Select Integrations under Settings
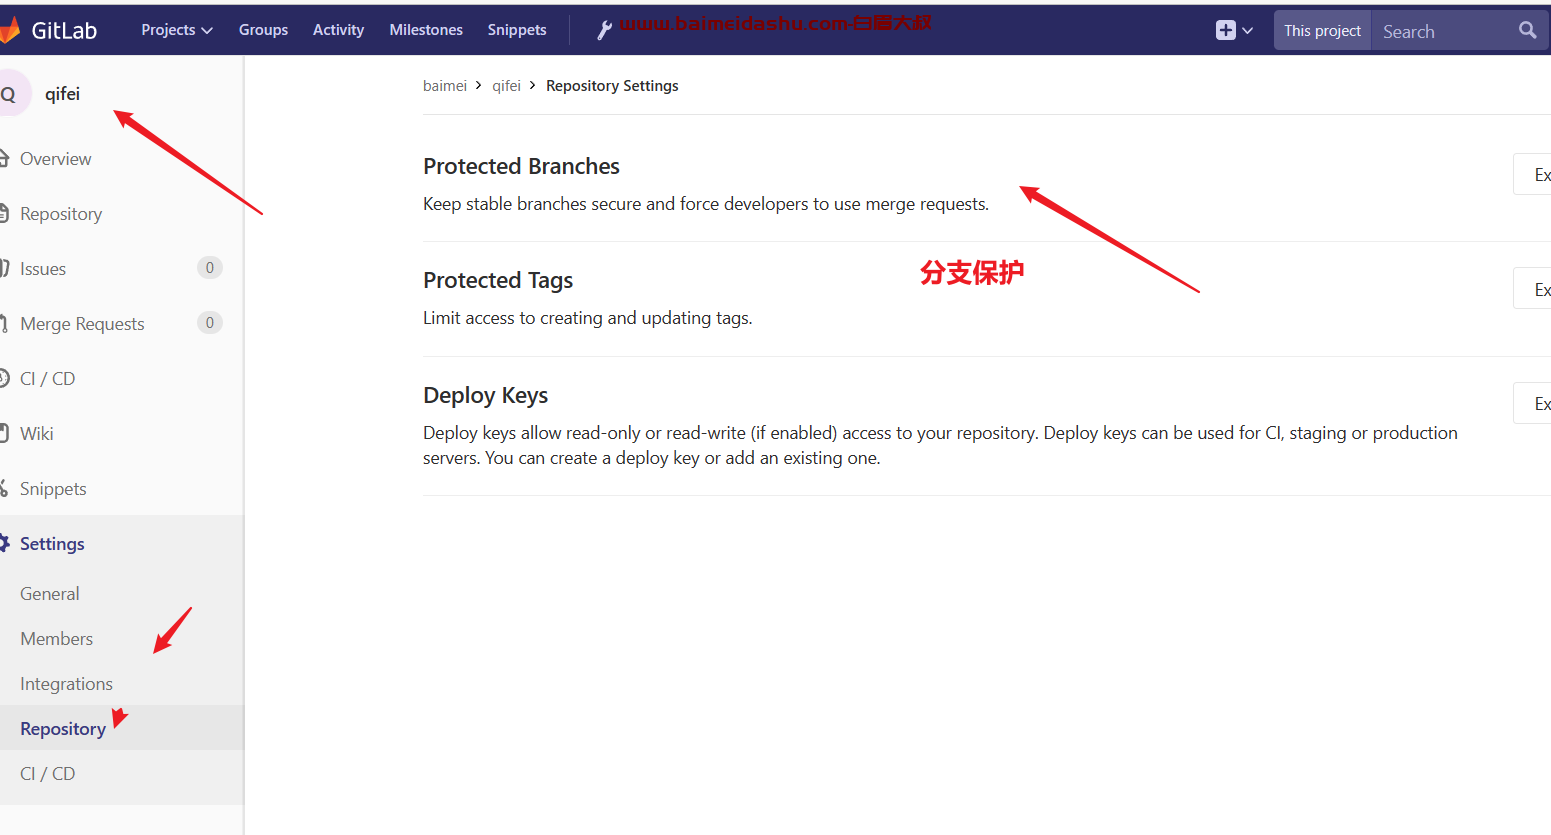The height and width of the screenshot is (835, 1551). (67, 683)
